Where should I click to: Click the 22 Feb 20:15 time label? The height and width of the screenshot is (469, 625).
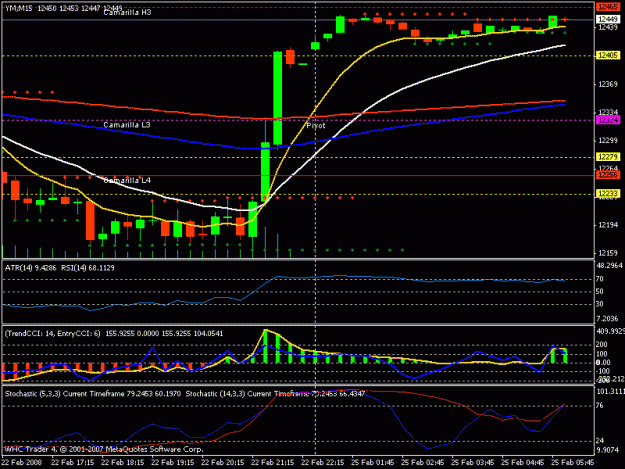(x=222, y=463)
